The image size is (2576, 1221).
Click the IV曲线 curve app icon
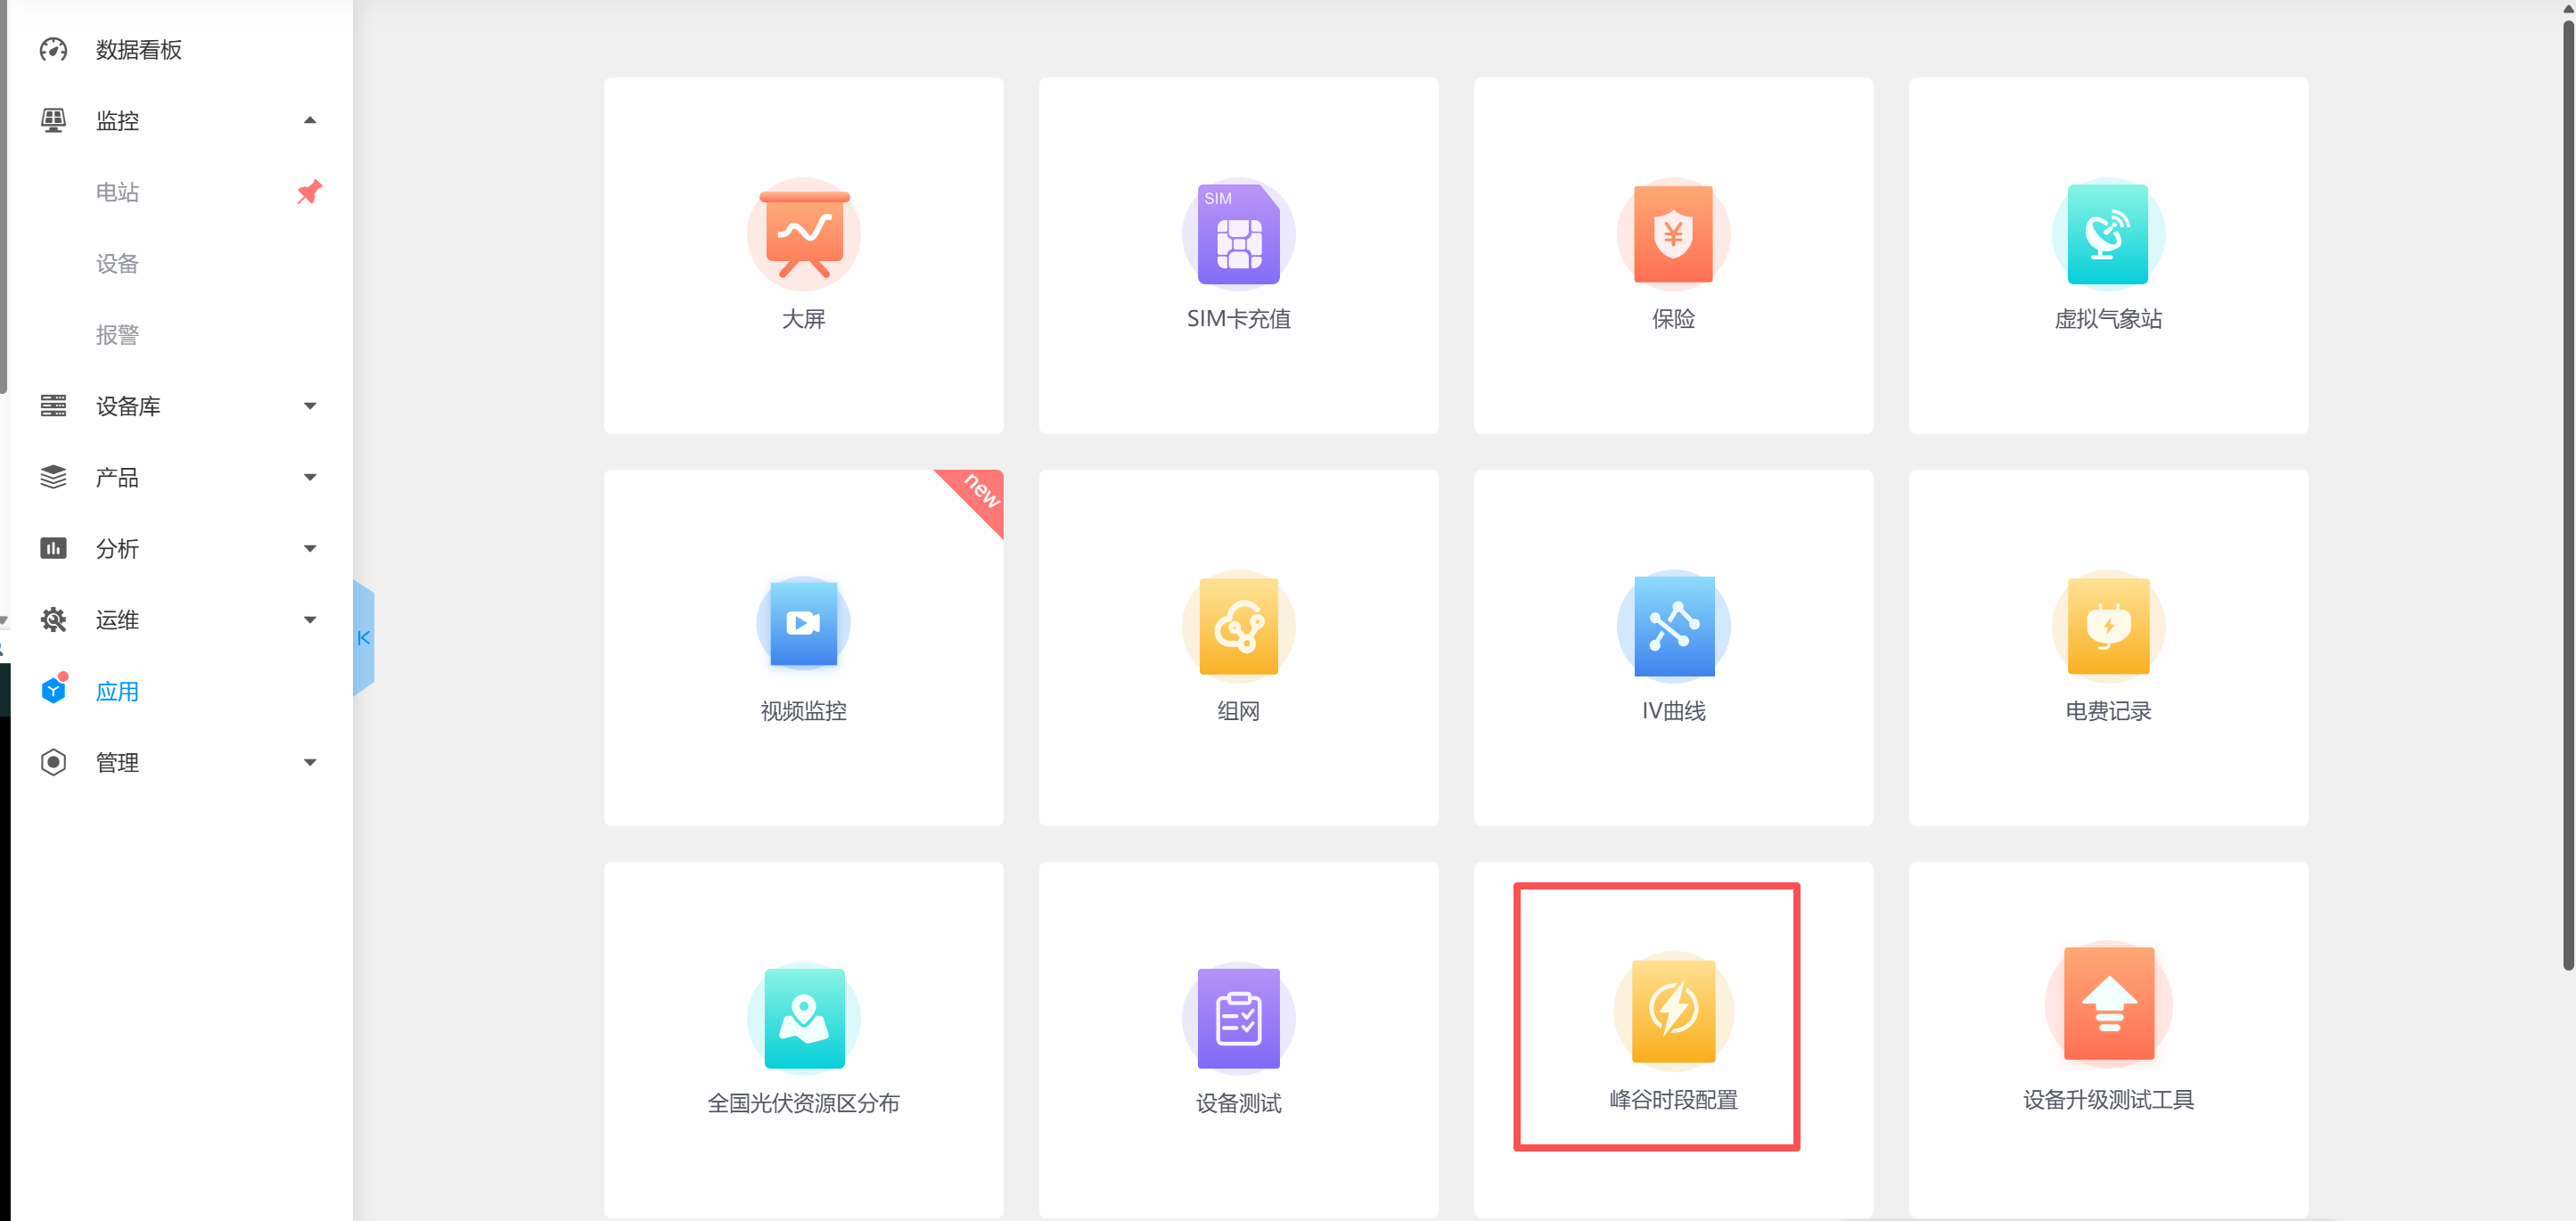[x=1673, y=627]
